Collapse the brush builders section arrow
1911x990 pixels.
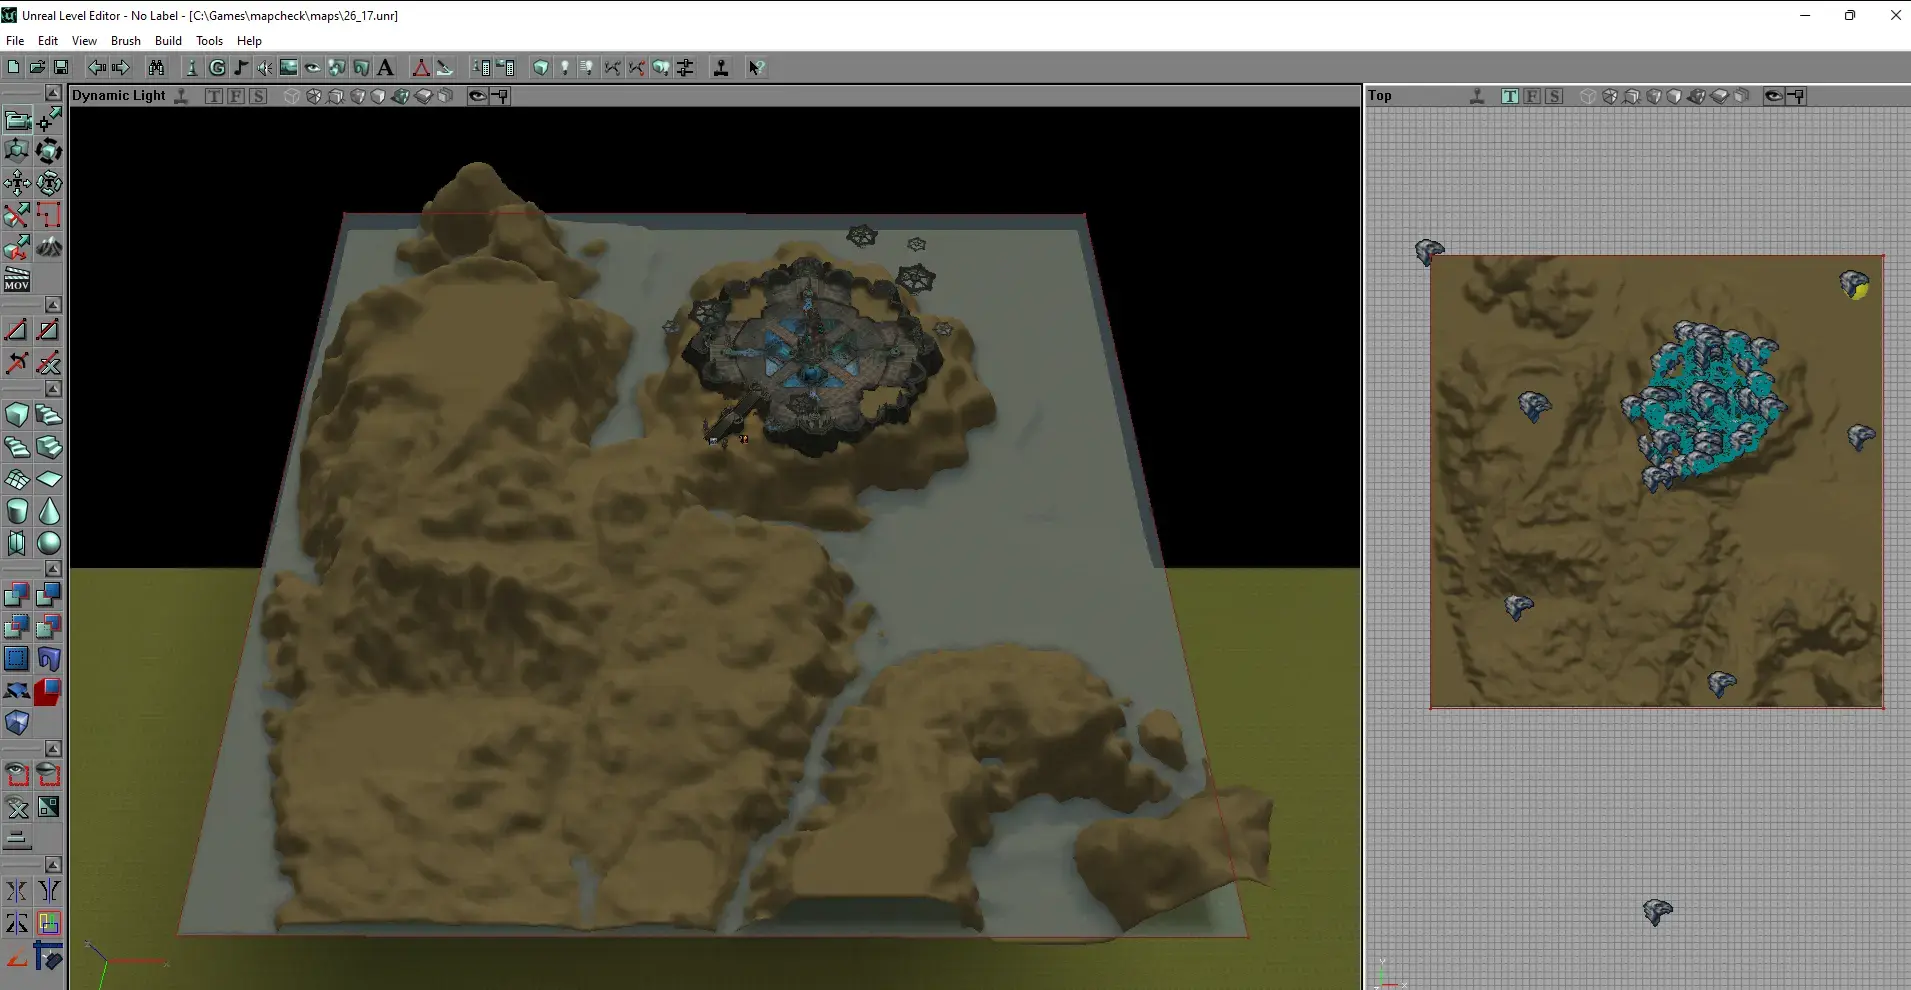pyautogui.click(x=53, y=388)
